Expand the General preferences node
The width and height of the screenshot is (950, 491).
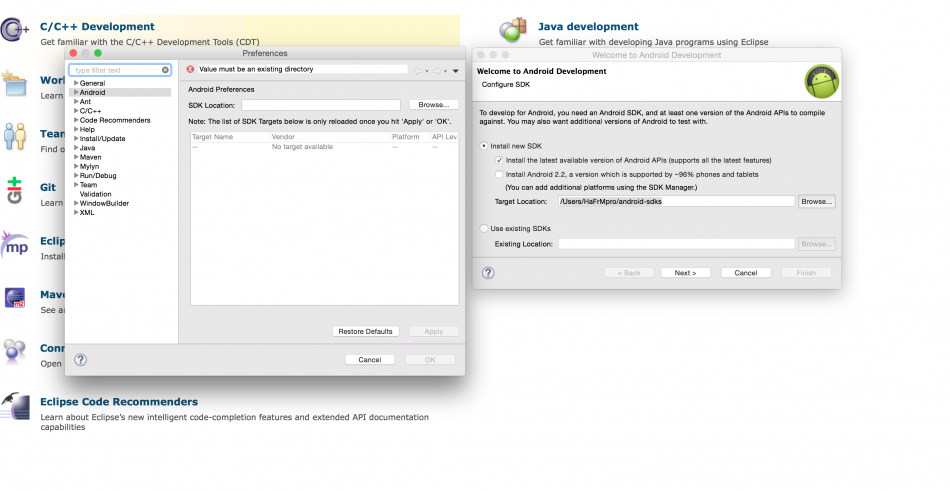[76, 83]
